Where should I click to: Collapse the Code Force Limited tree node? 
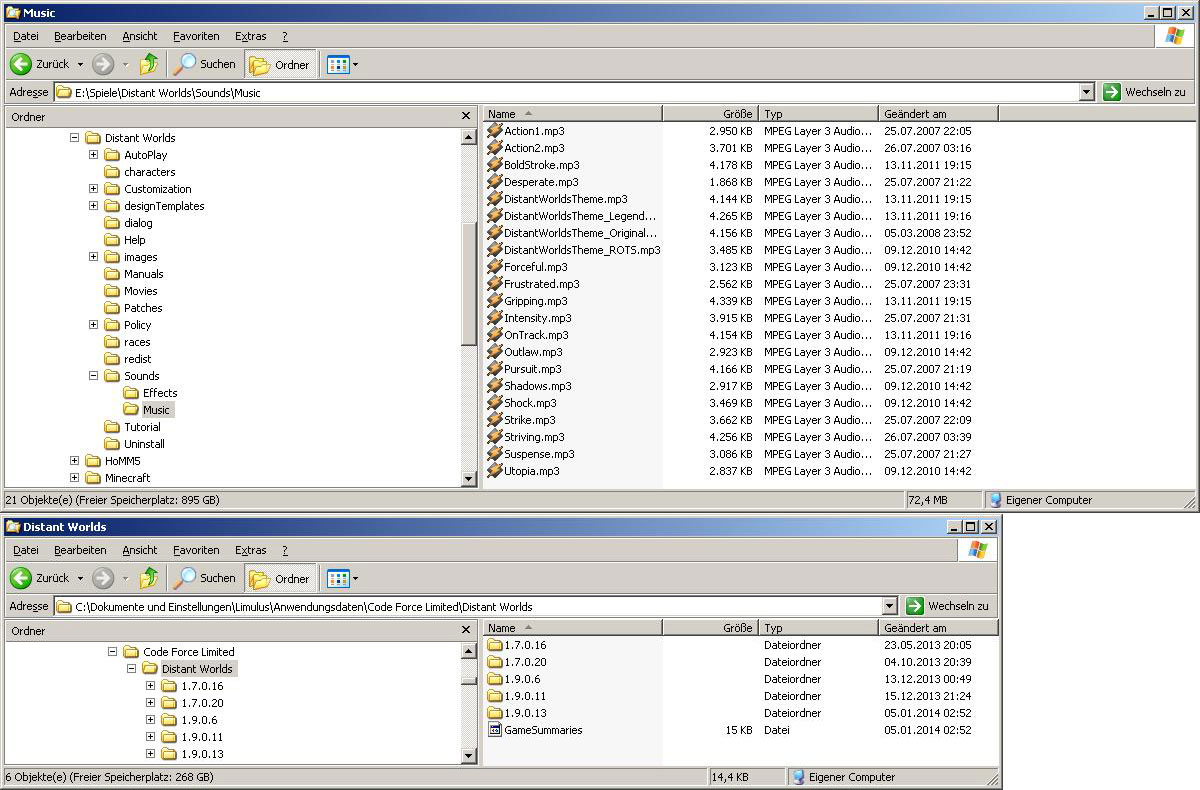pos(112,652)
